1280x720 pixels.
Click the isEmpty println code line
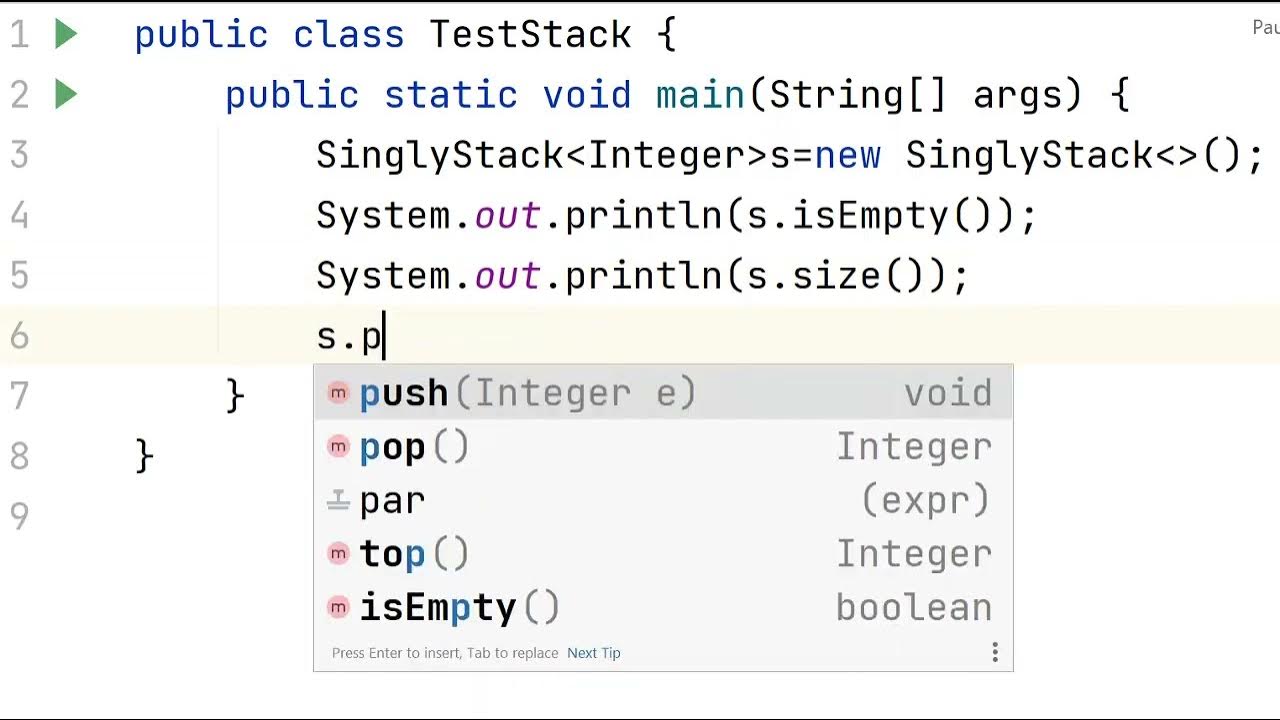(676, 216)
